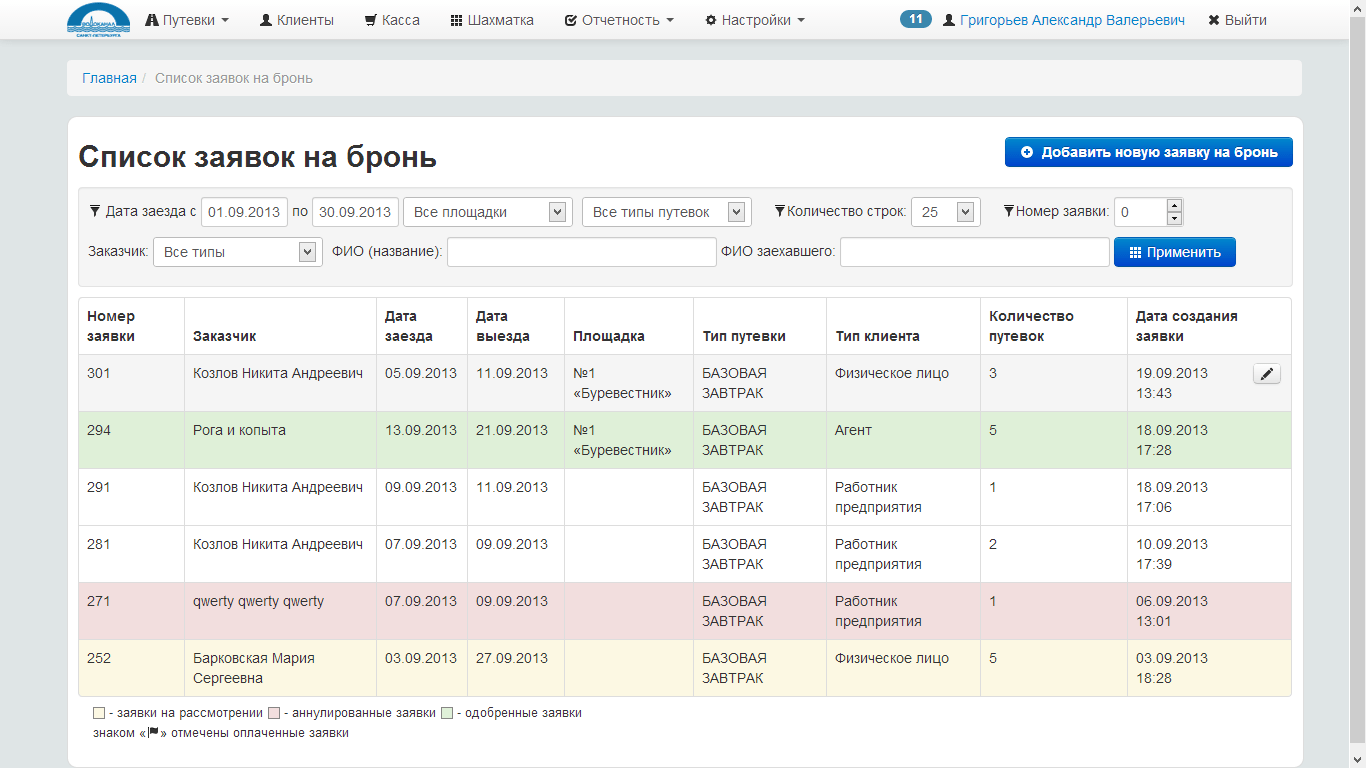Select request number 301
This screenshot has height=777, width=1366.
point(99,373)
